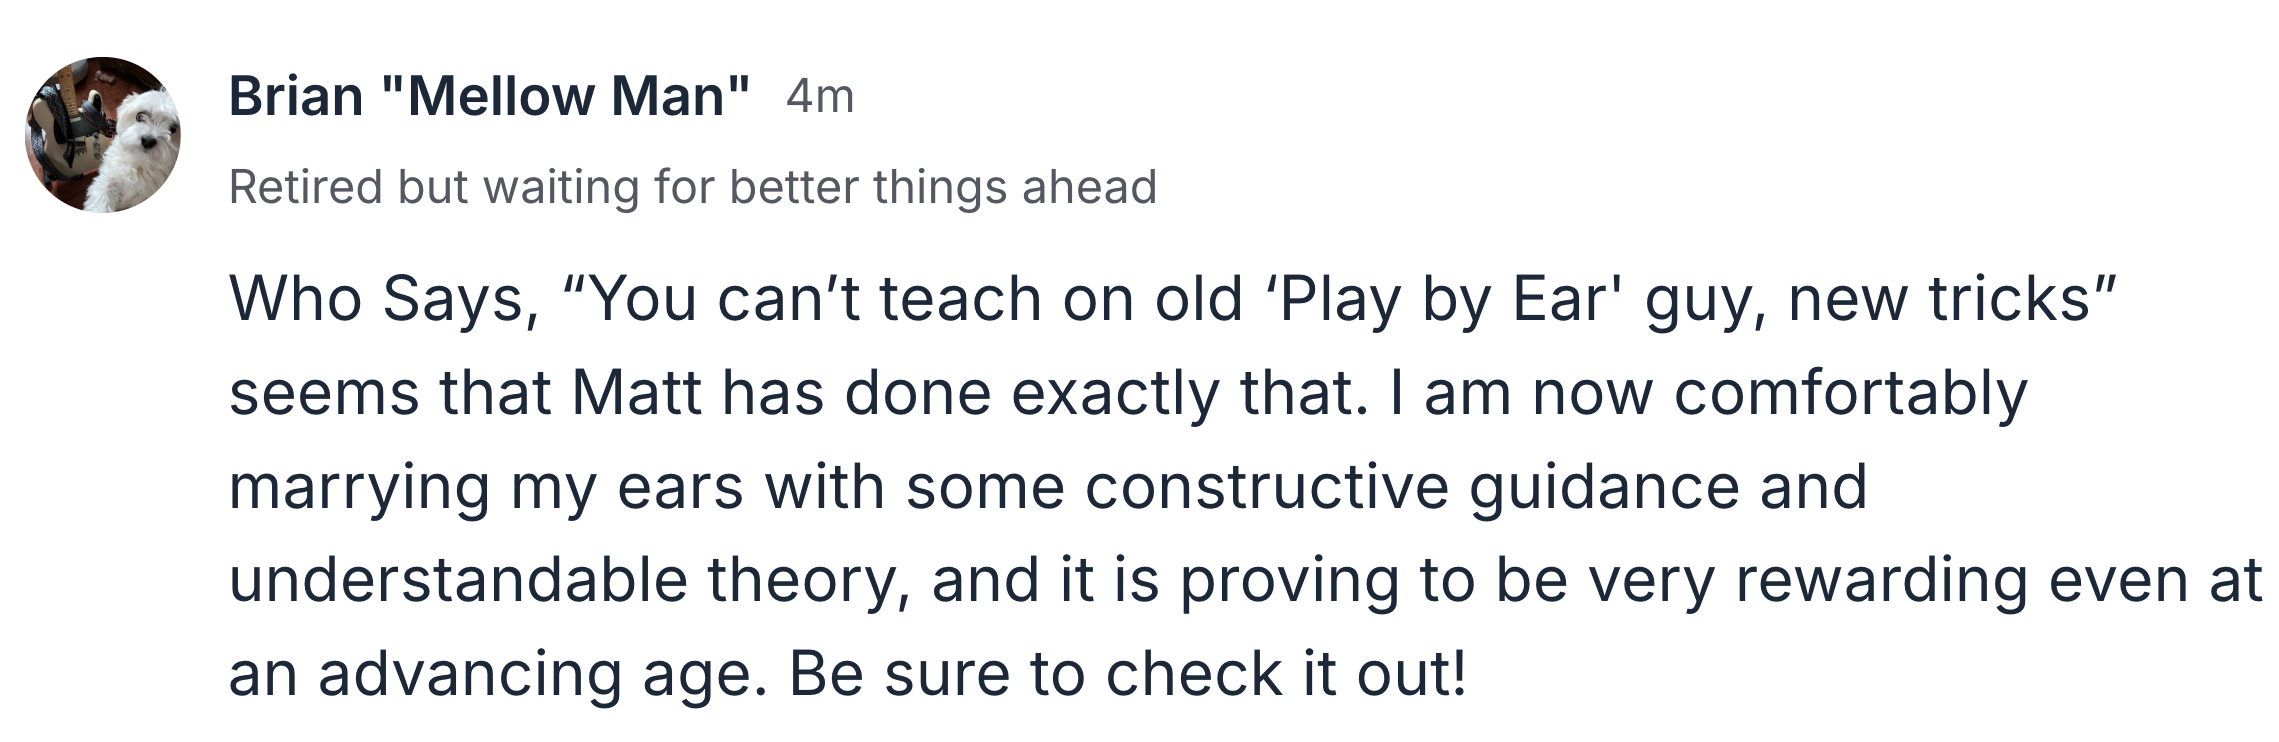The width and height of the screenshot is (2279, 742).
Task: Open the Brian "Mellow Man" profile name
Action: click(x=490, y=97)
